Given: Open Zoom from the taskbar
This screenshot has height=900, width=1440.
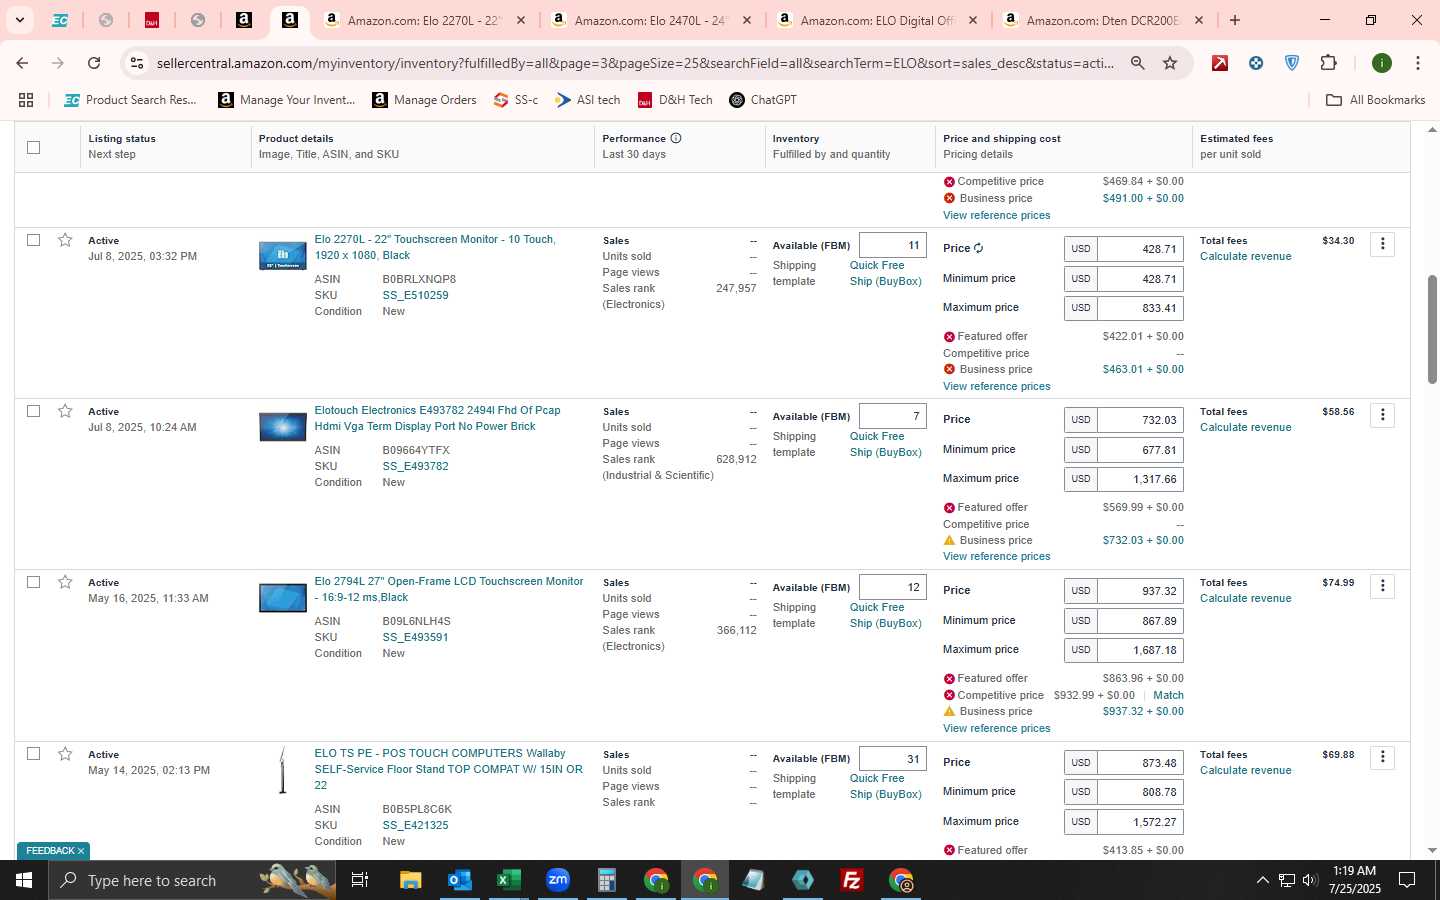Looking at the screenshot, I should 557,880.
